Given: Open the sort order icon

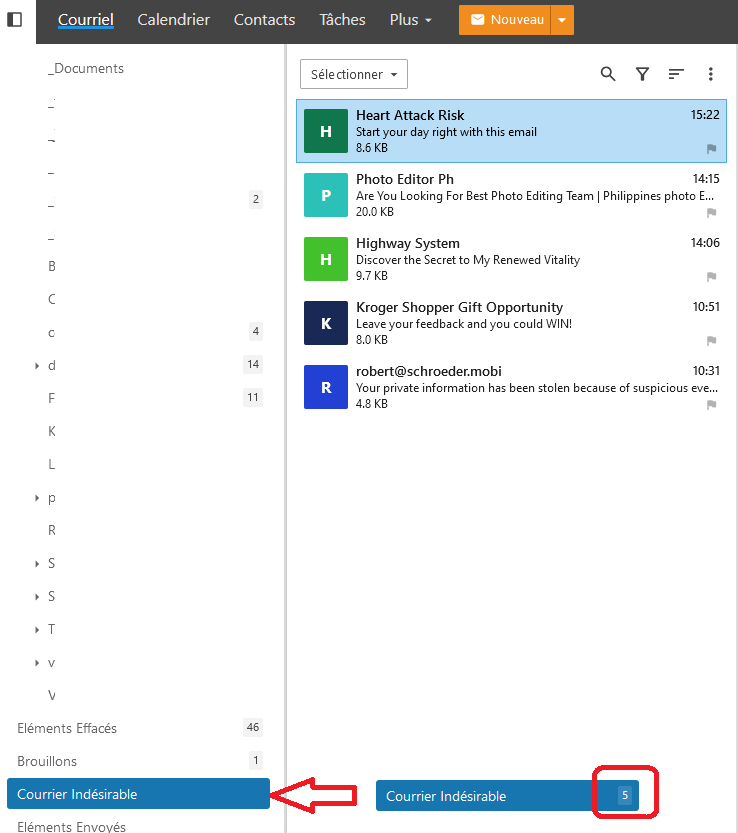Looking at the screenshot, I should click(677, 74).
